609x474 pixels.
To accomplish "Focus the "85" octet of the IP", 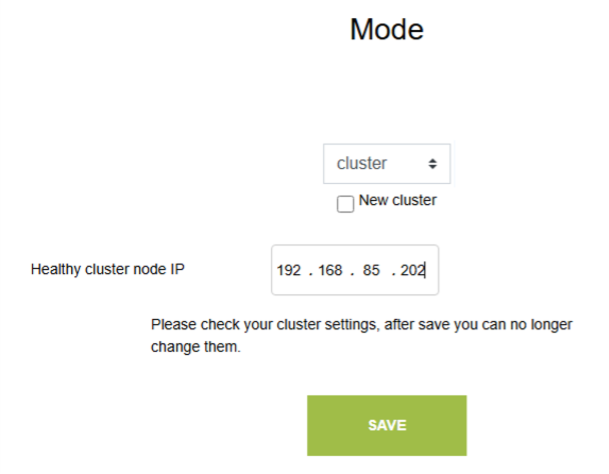I will point(372,270).
